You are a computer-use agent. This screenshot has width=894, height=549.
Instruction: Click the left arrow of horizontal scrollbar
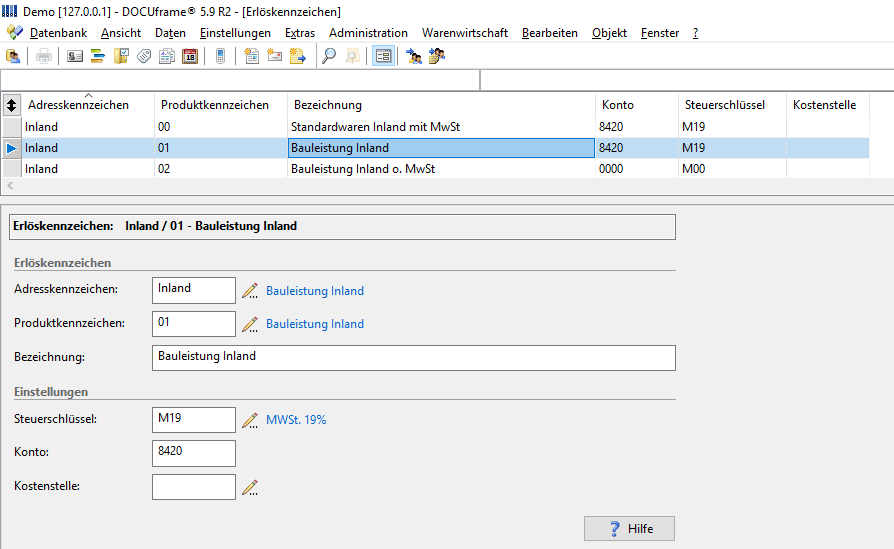tap(10, 185)
